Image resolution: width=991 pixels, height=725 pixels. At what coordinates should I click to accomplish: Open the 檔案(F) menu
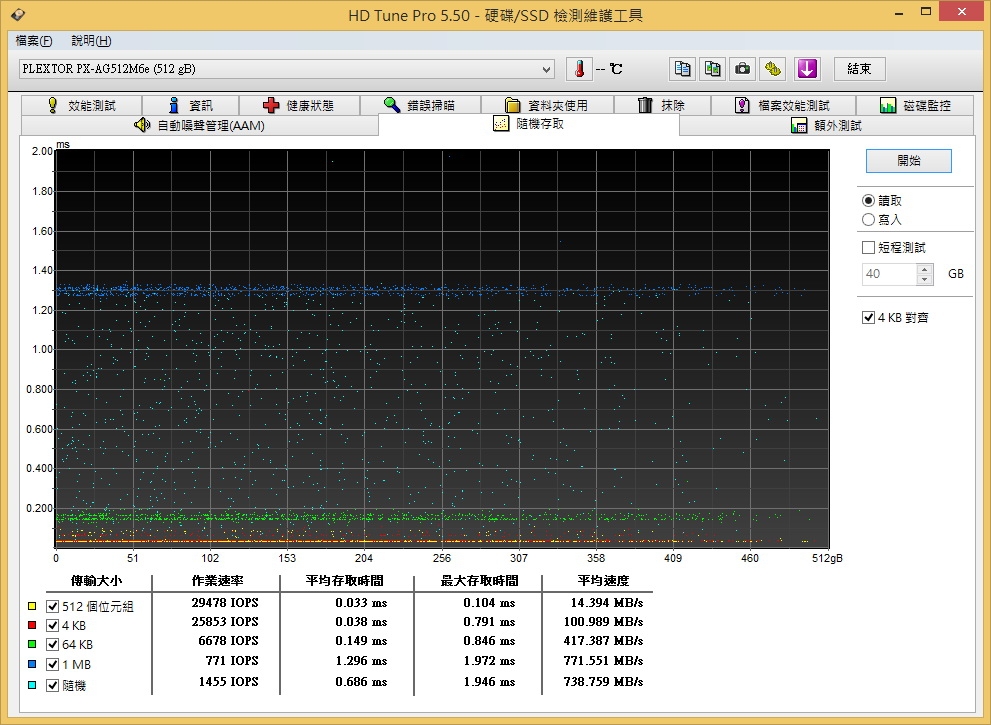[33, 40]
